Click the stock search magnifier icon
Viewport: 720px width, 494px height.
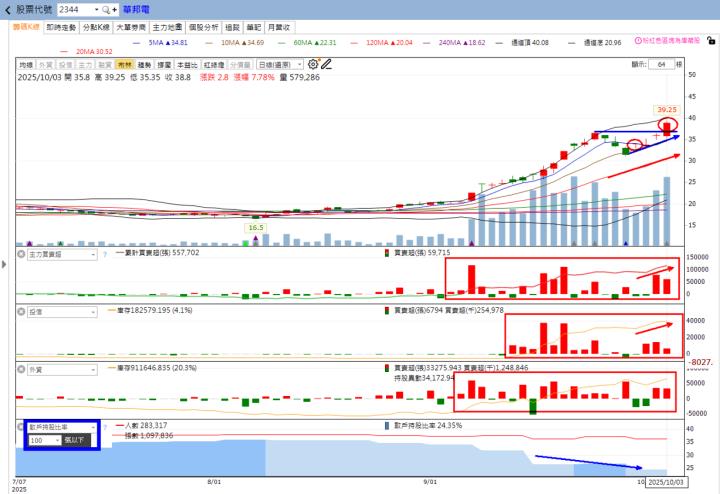click(x=106, y=10)
